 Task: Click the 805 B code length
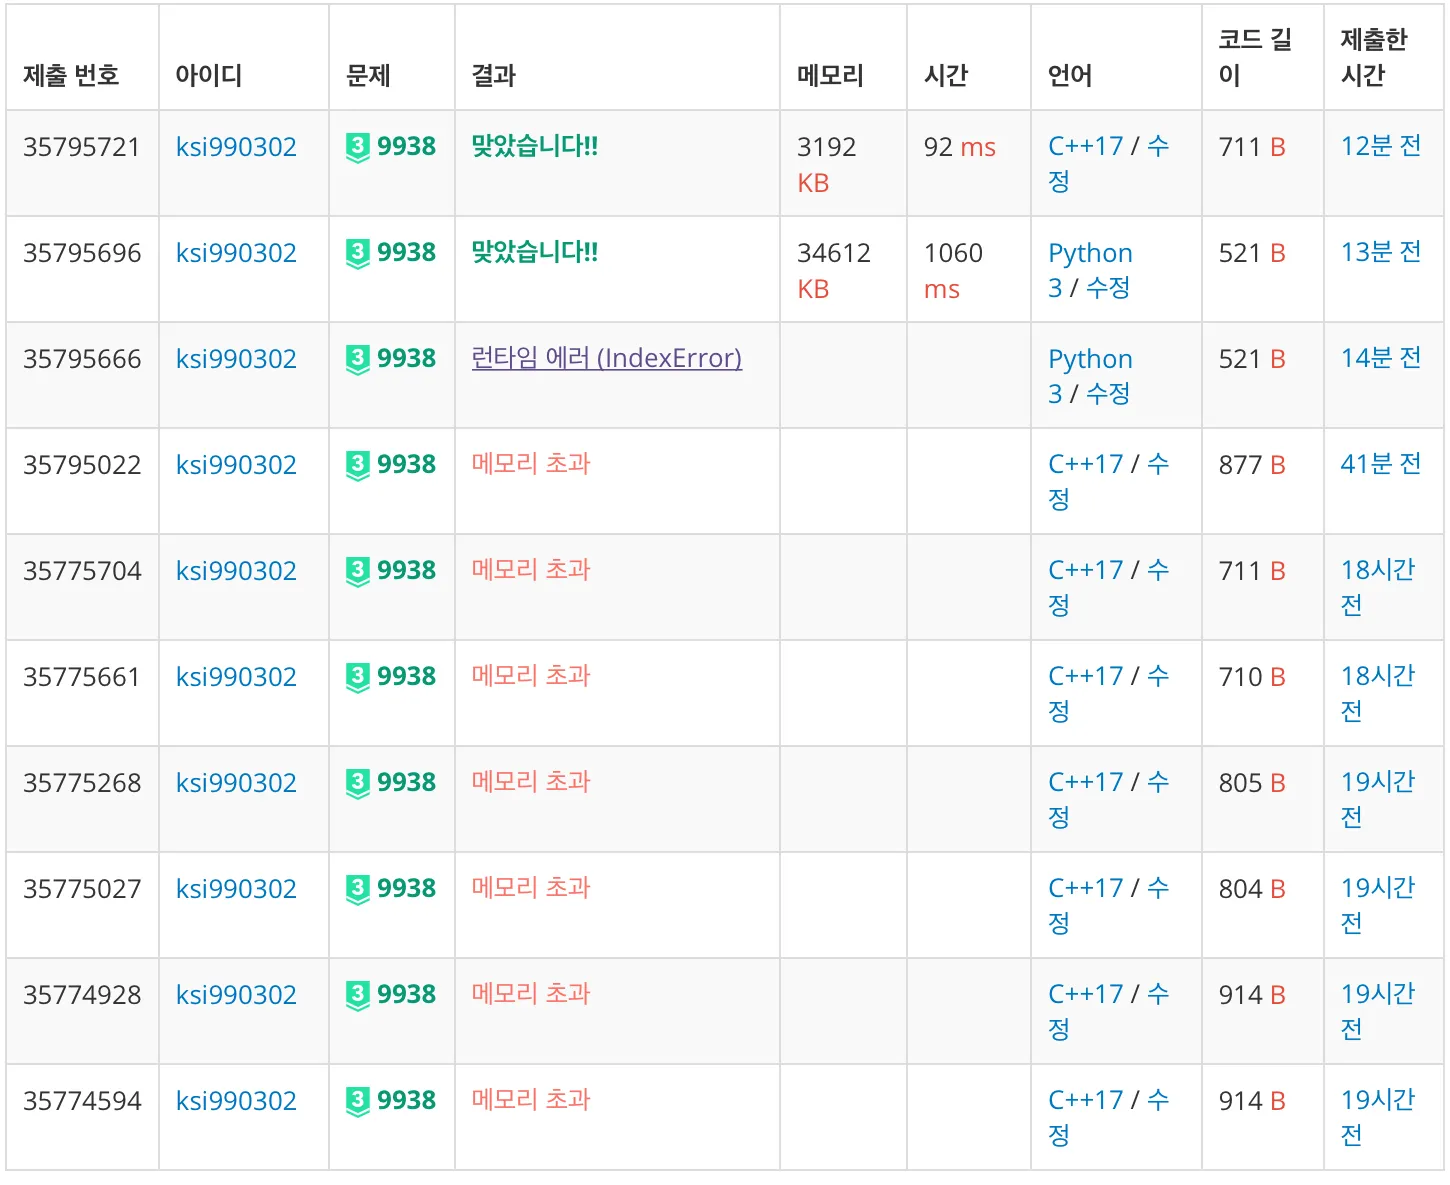(x=1251, y=783)
